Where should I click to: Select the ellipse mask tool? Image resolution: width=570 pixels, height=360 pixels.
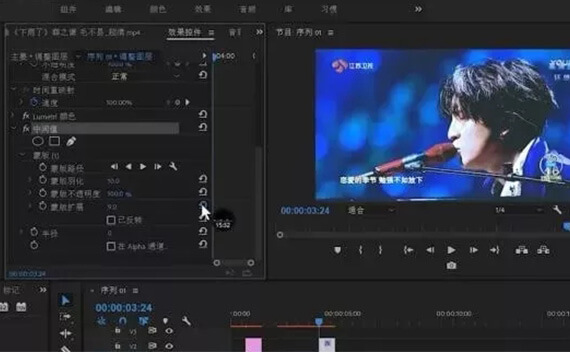[38, 141]
